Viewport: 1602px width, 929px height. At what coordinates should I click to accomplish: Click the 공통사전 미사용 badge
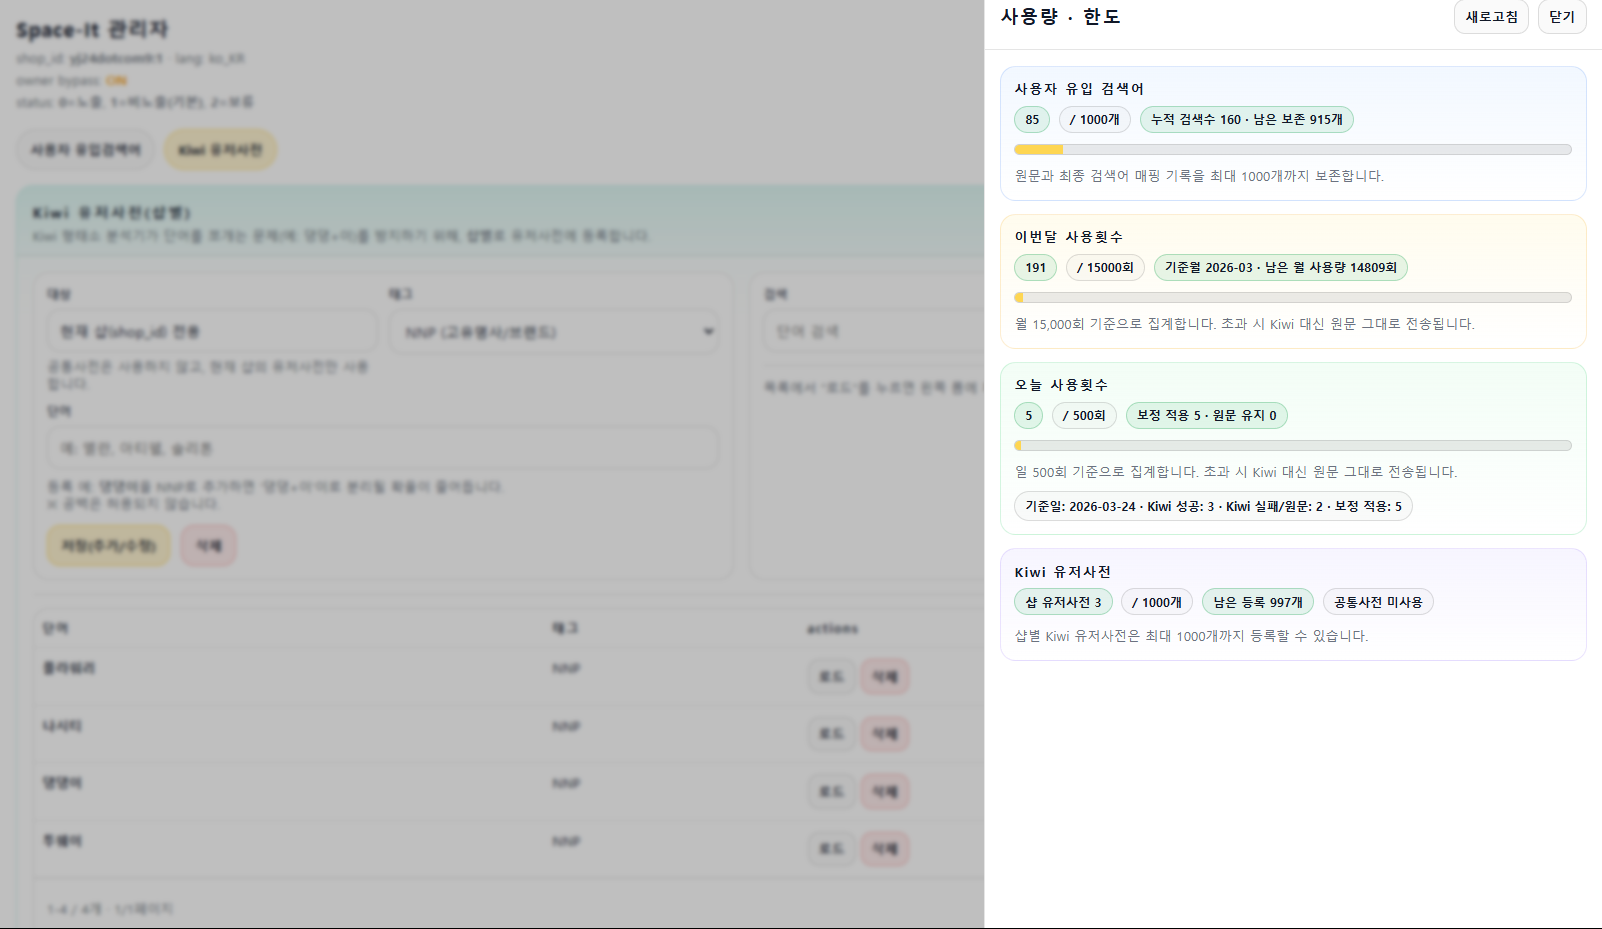pos(1377,603)
